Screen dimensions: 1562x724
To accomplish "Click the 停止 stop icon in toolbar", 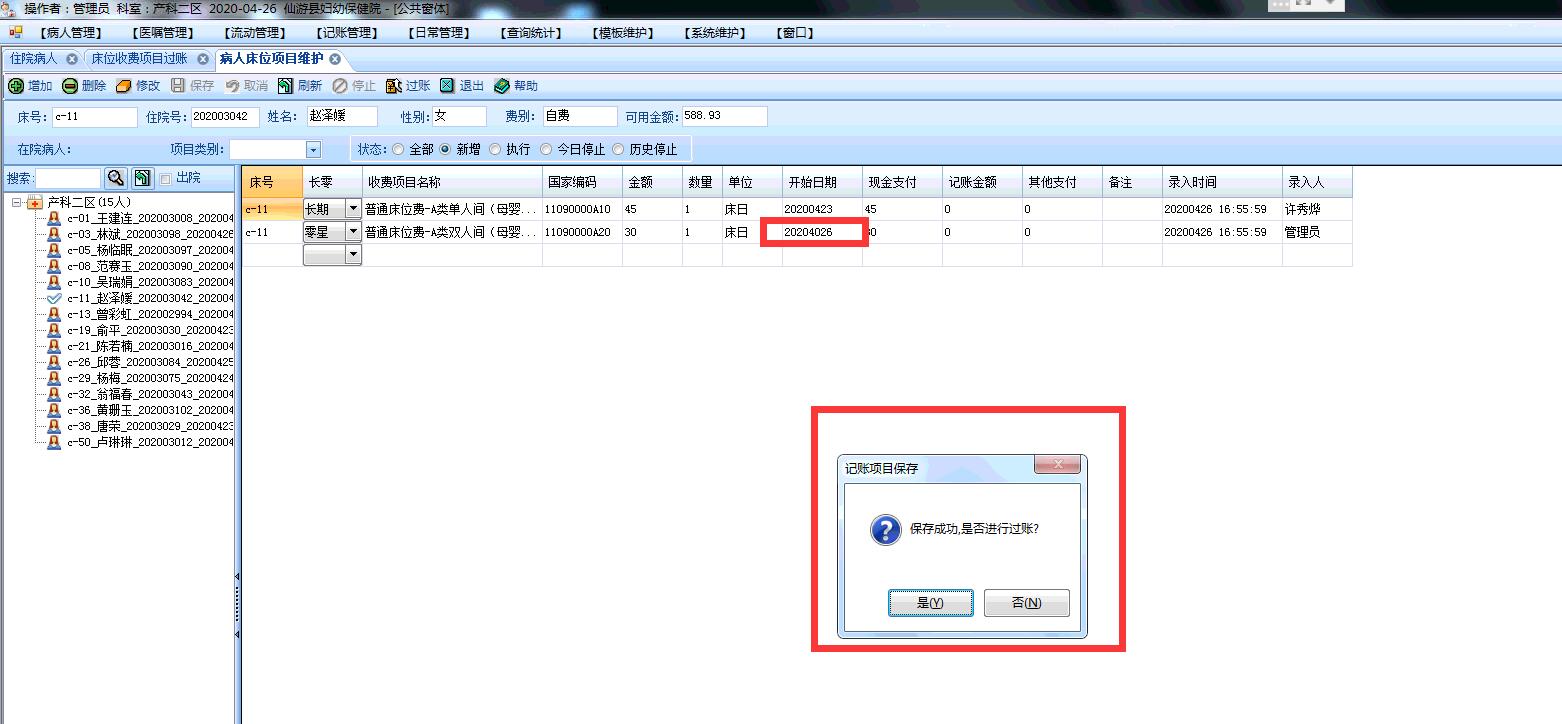I will [340, 86].
